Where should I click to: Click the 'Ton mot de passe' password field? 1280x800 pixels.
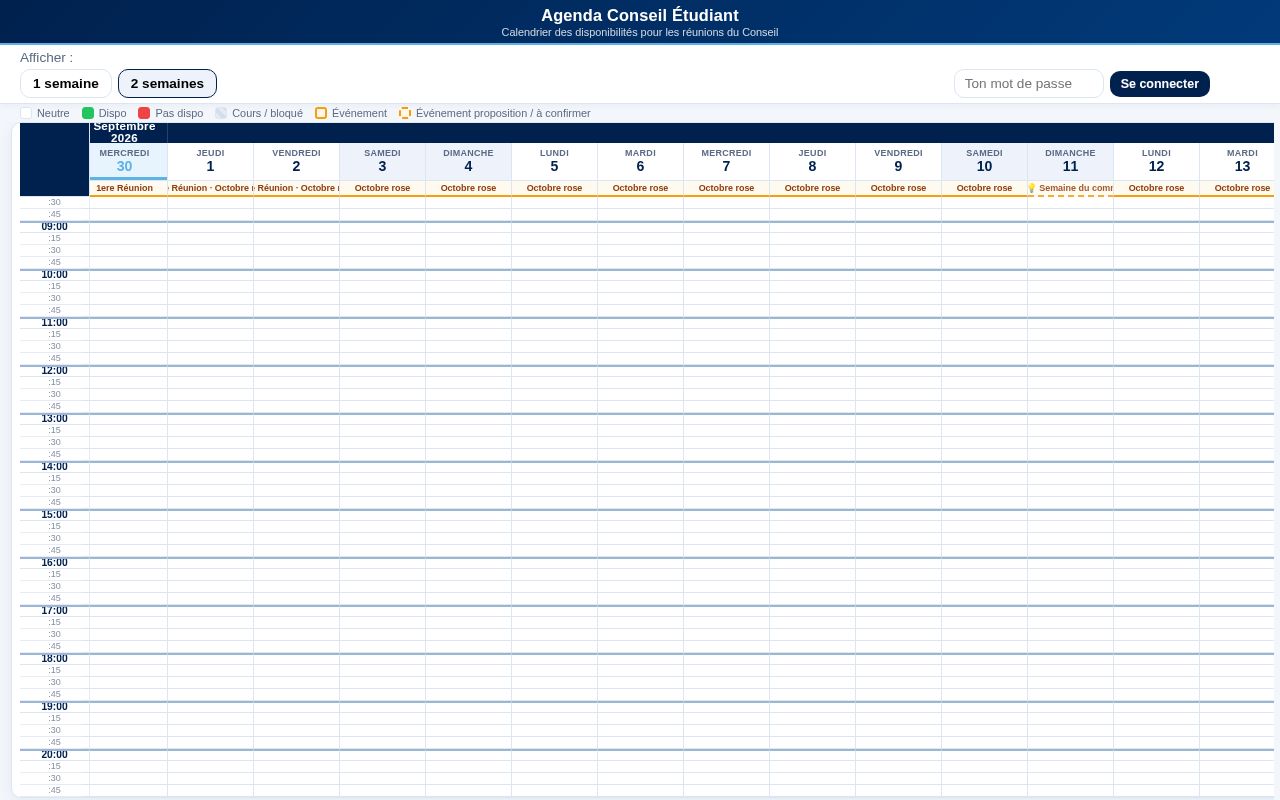point(1029,84)
